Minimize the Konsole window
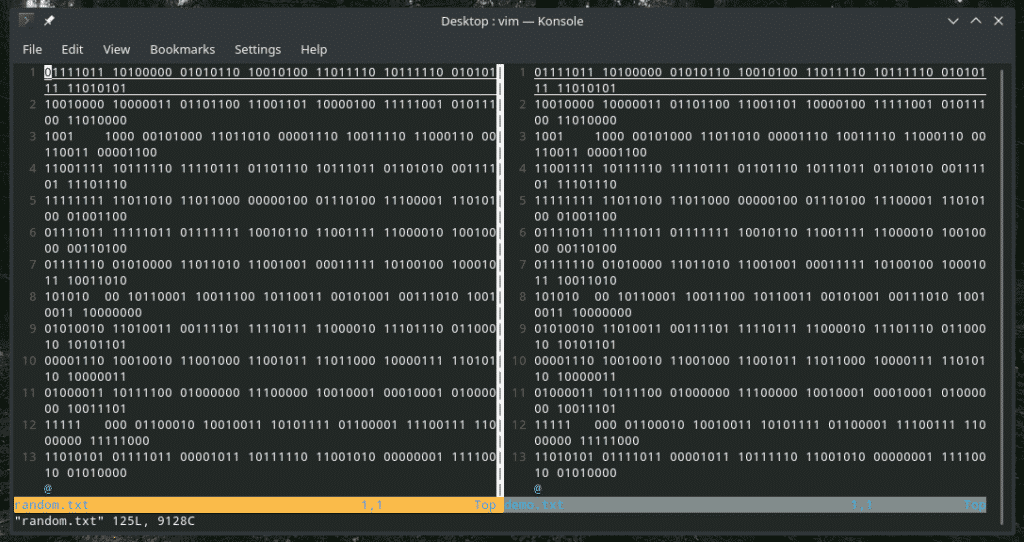1024x542 pixels. coord(953,21)
